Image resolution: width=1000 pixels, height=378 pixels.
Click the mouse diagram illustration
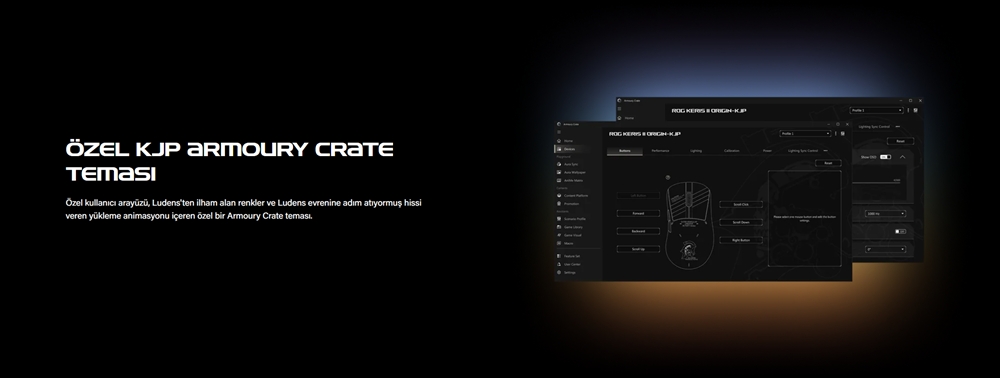[x=690, y=225]
